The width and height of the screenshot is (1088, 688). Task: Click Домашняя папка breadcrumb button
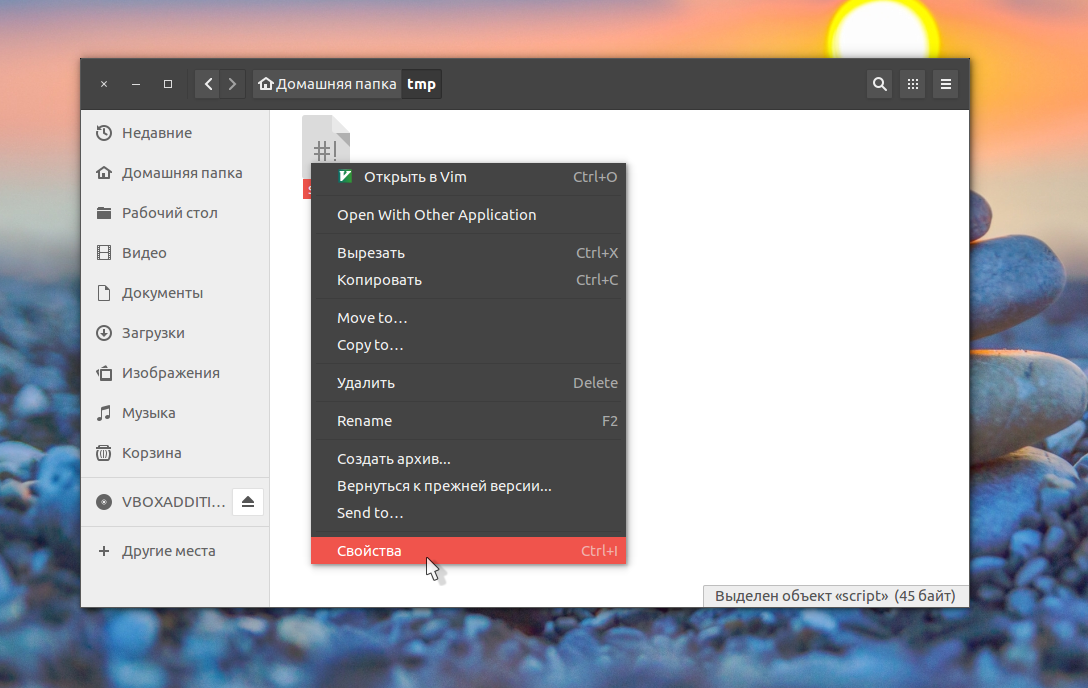click(327, 84)
